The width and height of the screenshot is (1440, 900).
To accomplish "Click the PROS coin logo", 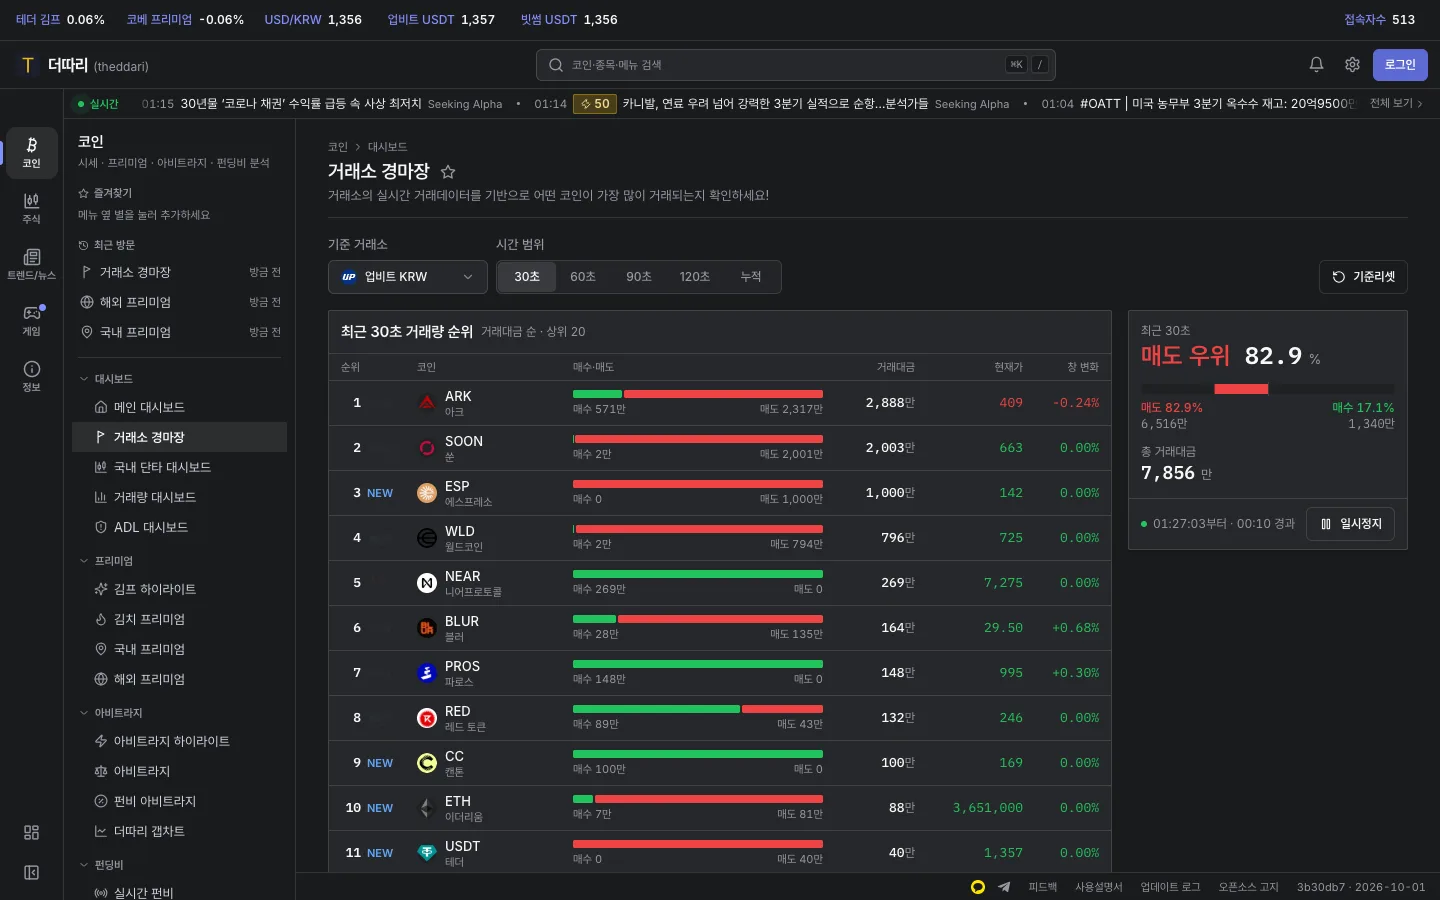I will pos(427,673).
